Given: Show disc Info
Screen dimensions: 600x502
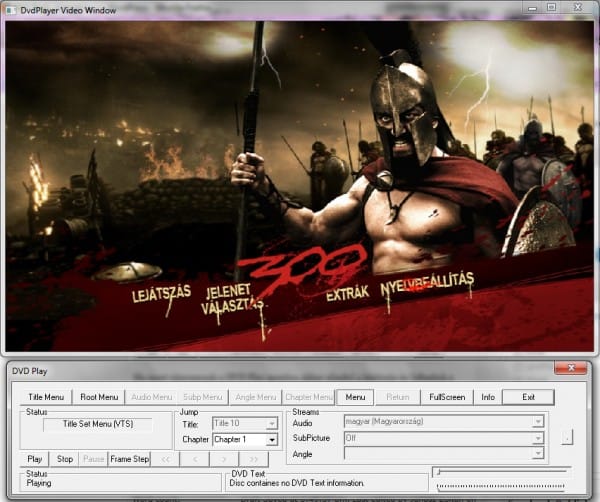Looking at the screenshot, I should 487,397.
